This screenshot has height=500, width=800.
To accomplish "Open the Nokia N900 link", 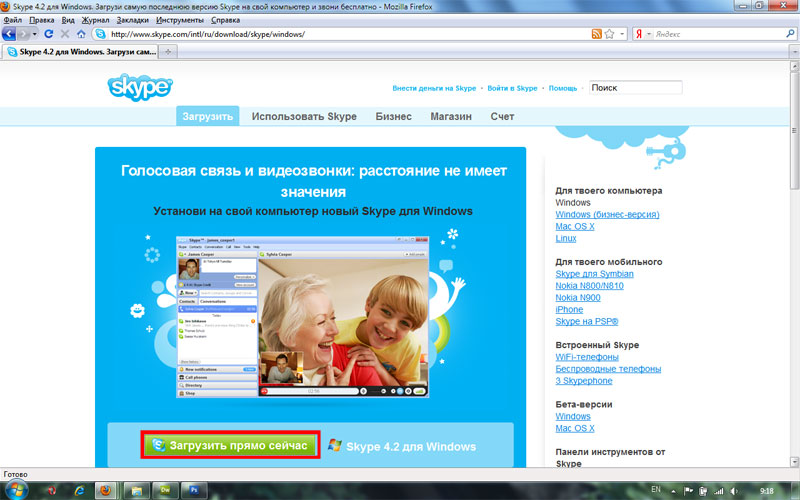I will [578, 297].
